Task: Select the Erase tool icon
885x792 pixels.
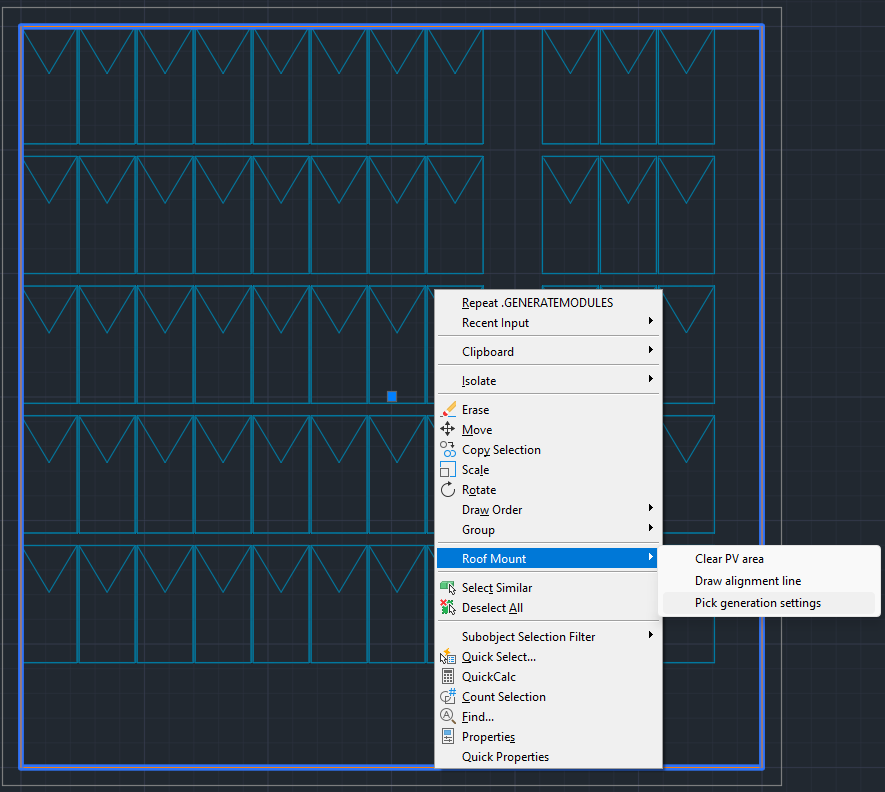Action: pyautogui.click(x=449, y=409)
